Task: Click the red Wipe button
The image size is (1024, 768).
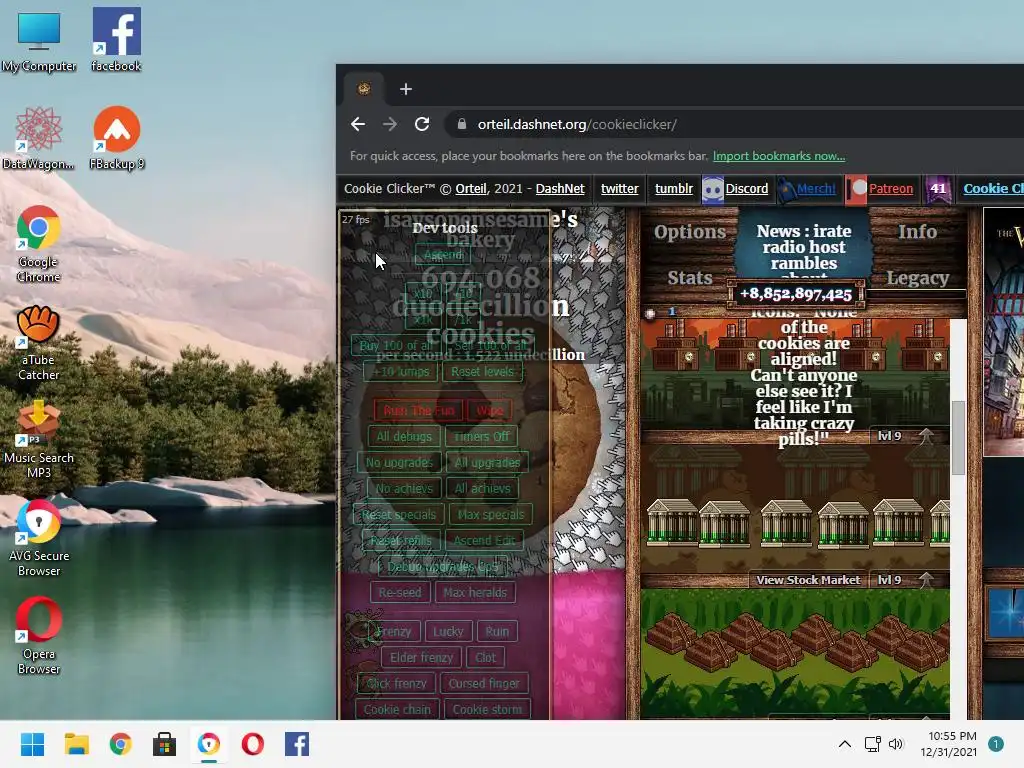Action: pyautogui.click(x=490, y=411)
